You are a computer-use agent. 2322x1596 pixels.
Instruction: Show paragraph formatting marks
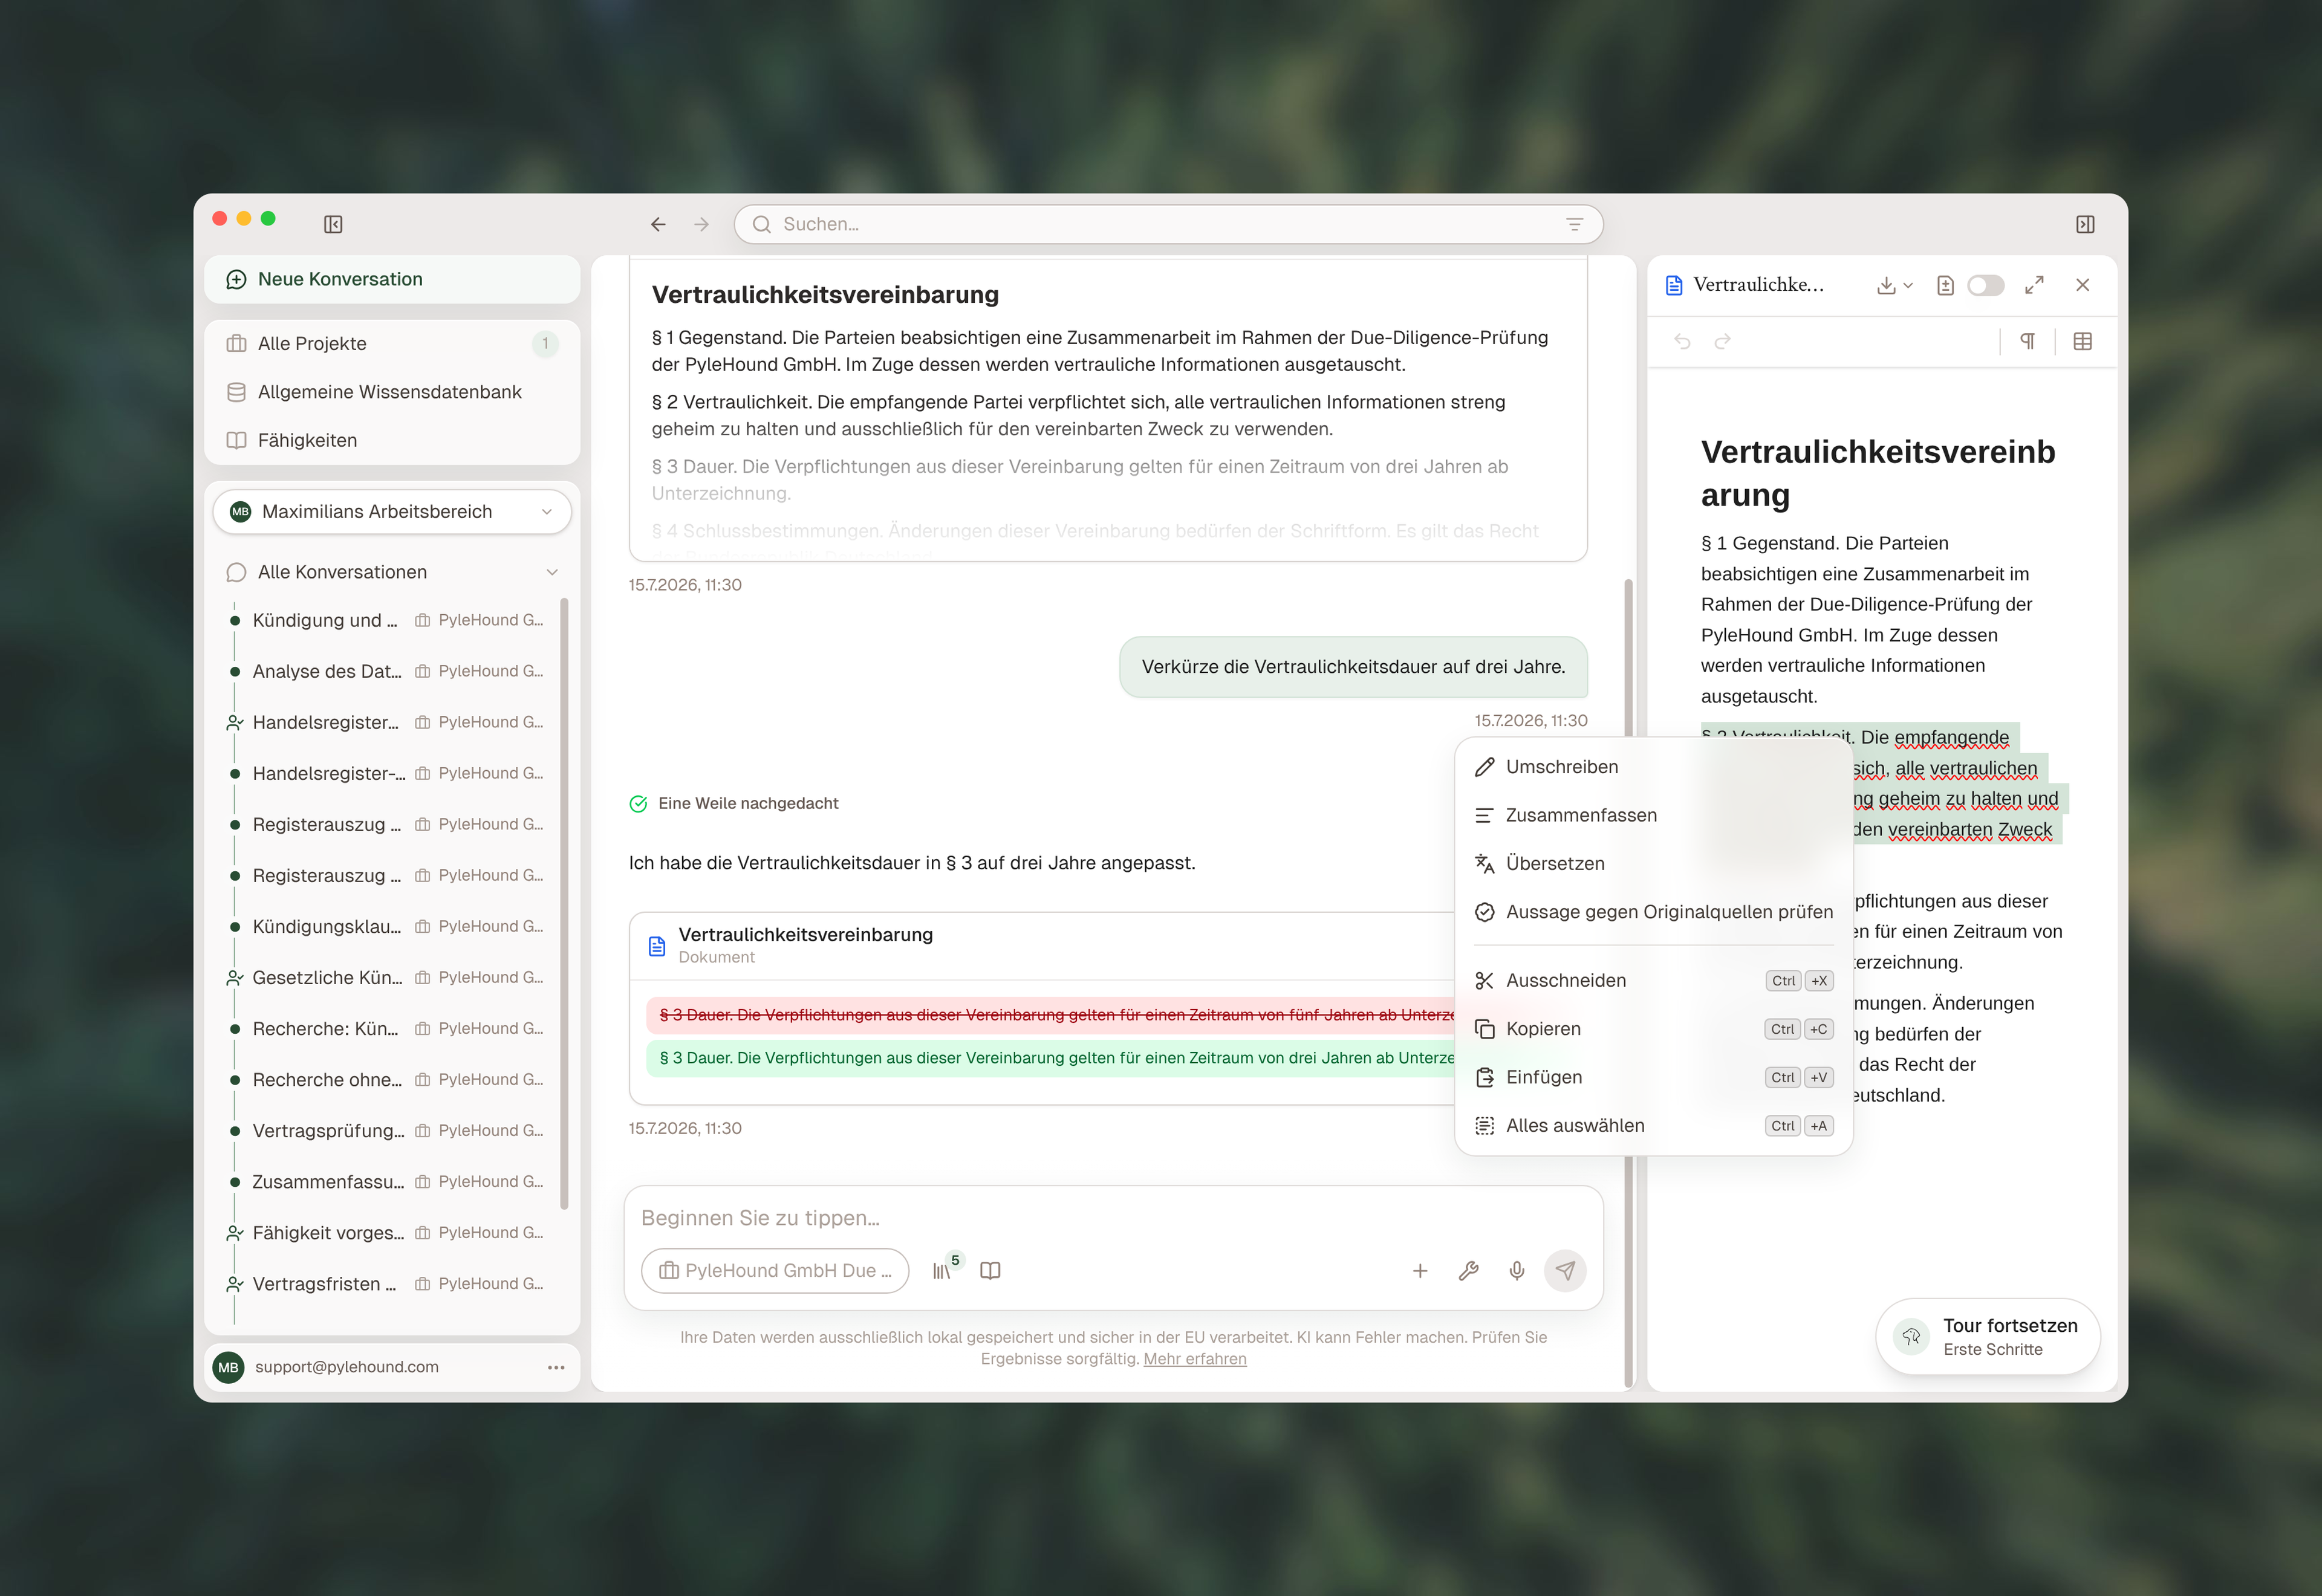tap(2028, 341)
